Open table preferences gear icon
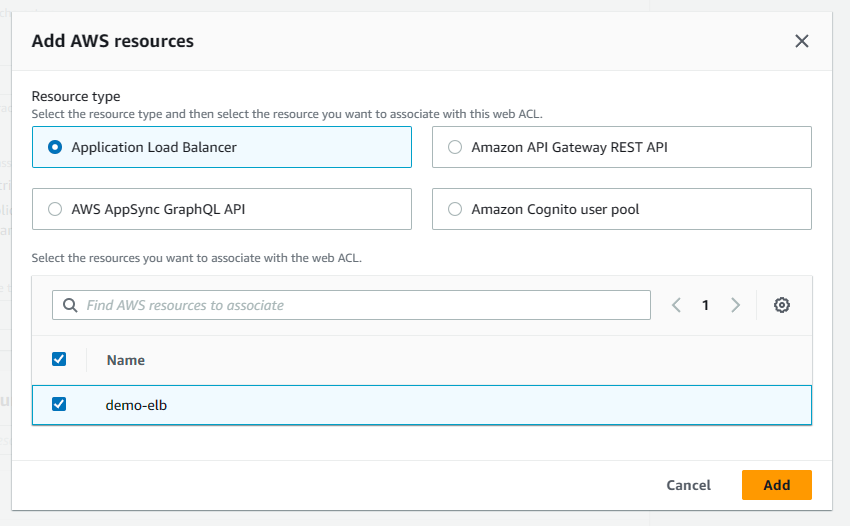 782,305
